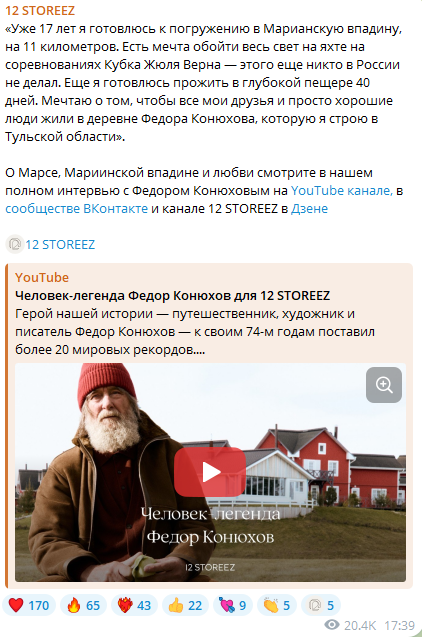
Task: Add the clapping hands reaction showing 5
Action: point(277,605)
